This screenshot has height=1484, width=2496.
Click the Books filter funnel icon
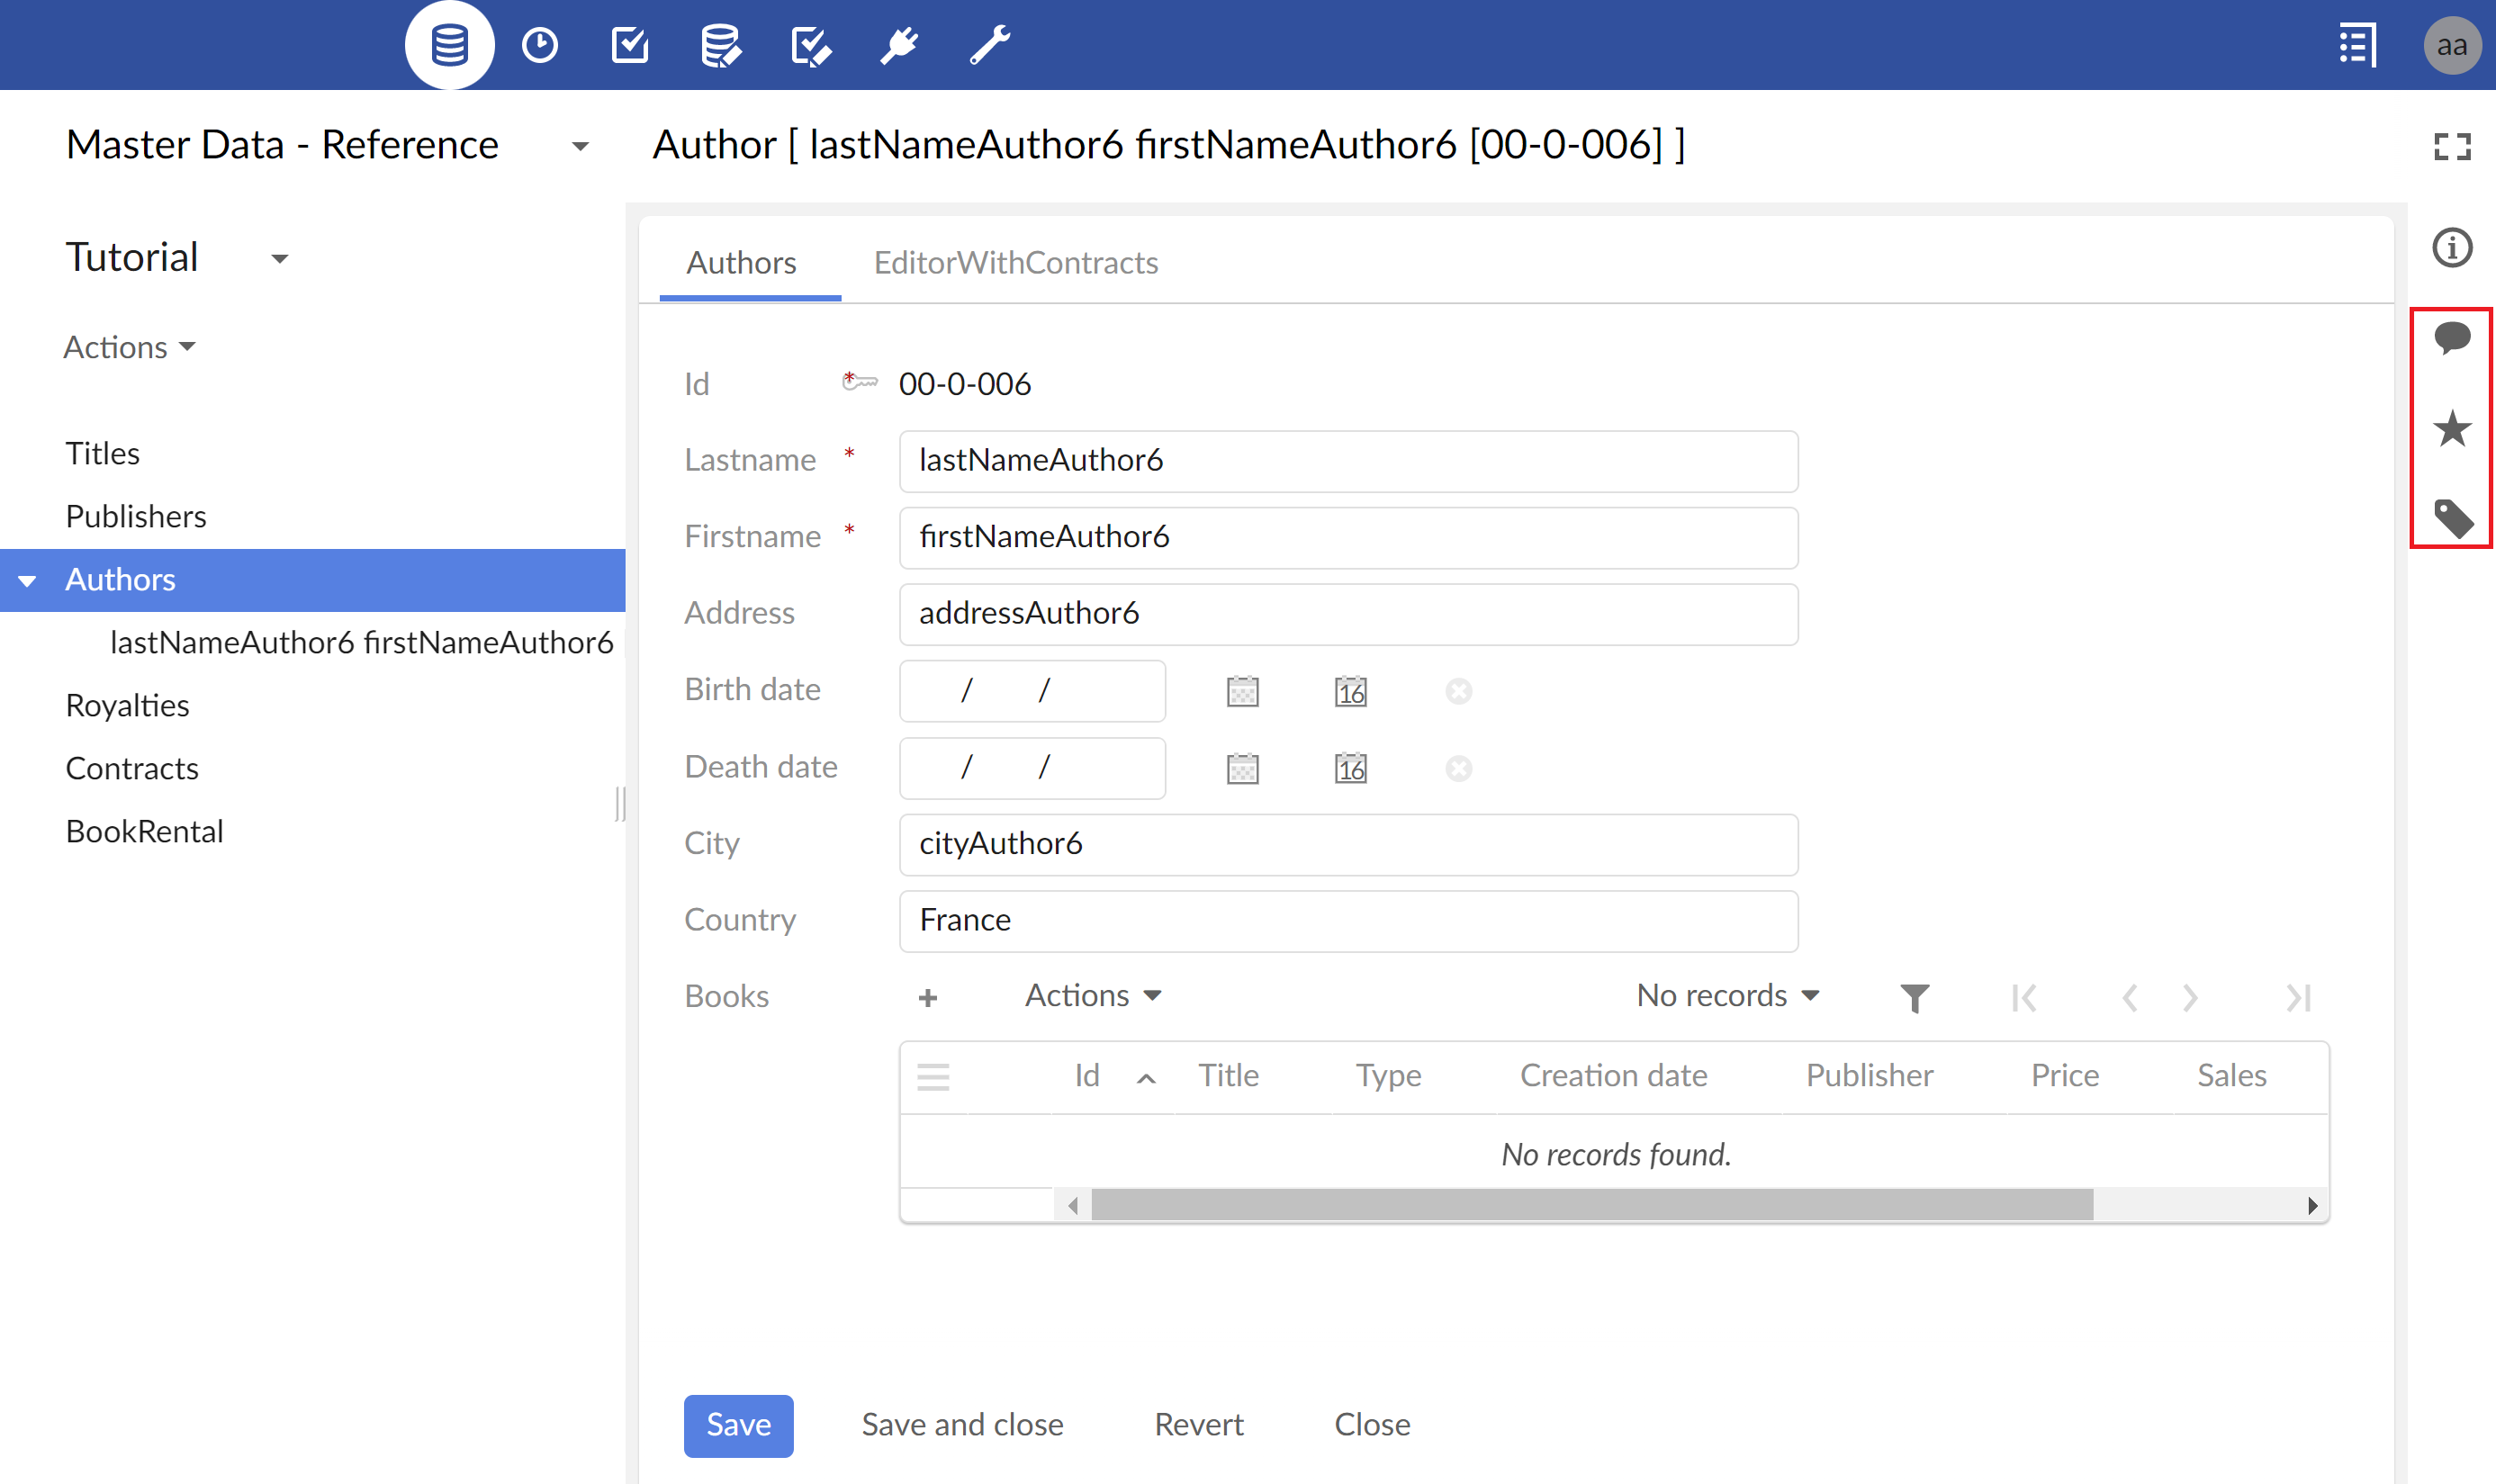pos(1914,997)
